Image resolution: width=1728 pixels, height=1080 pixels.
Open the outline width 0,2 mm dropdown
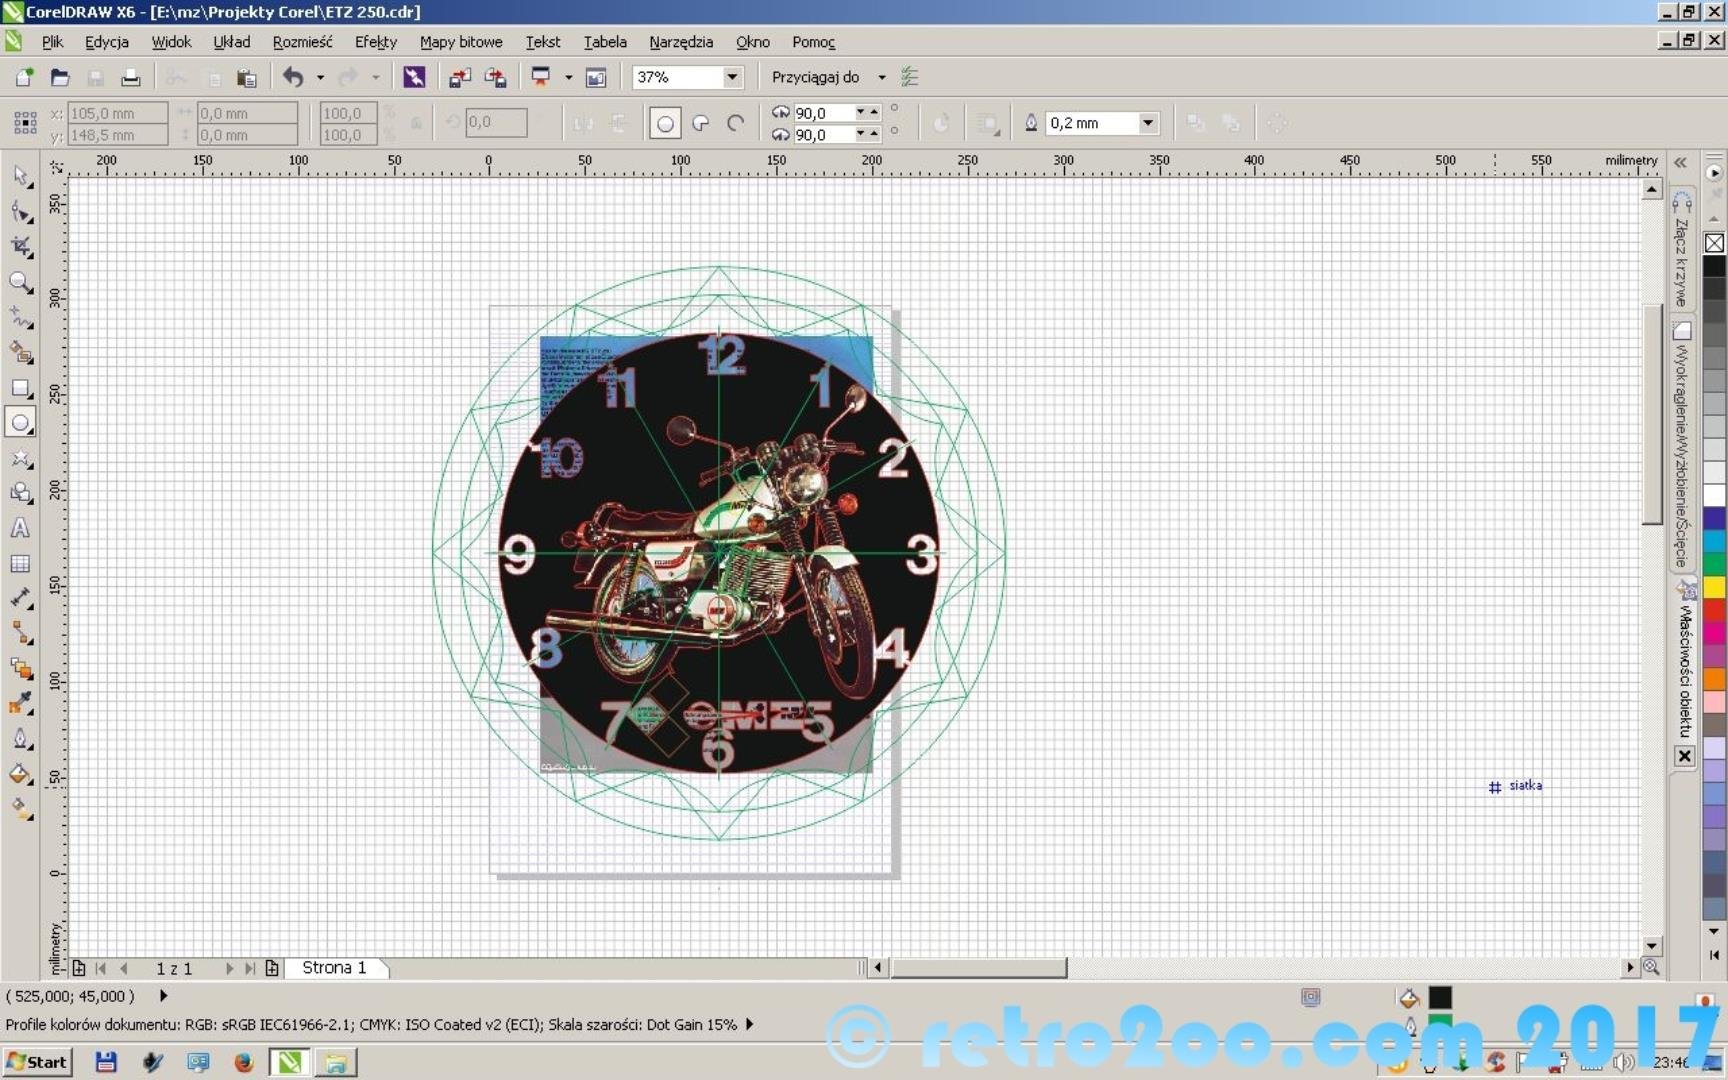1148,123
